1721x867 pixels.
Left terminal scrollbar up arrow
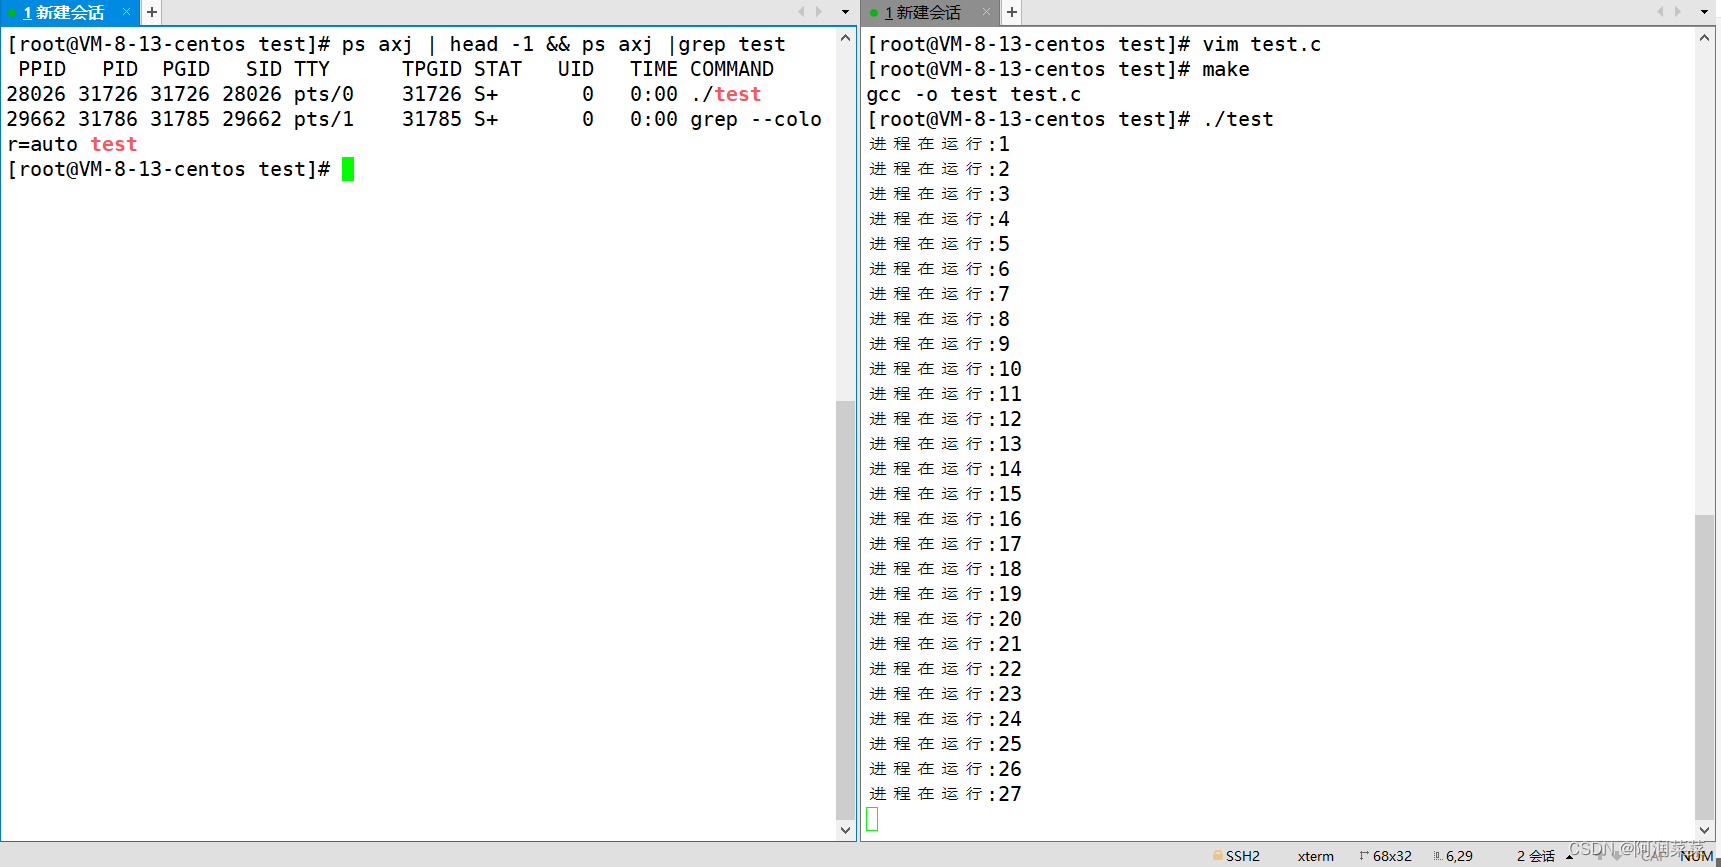(x=846, y=38)
